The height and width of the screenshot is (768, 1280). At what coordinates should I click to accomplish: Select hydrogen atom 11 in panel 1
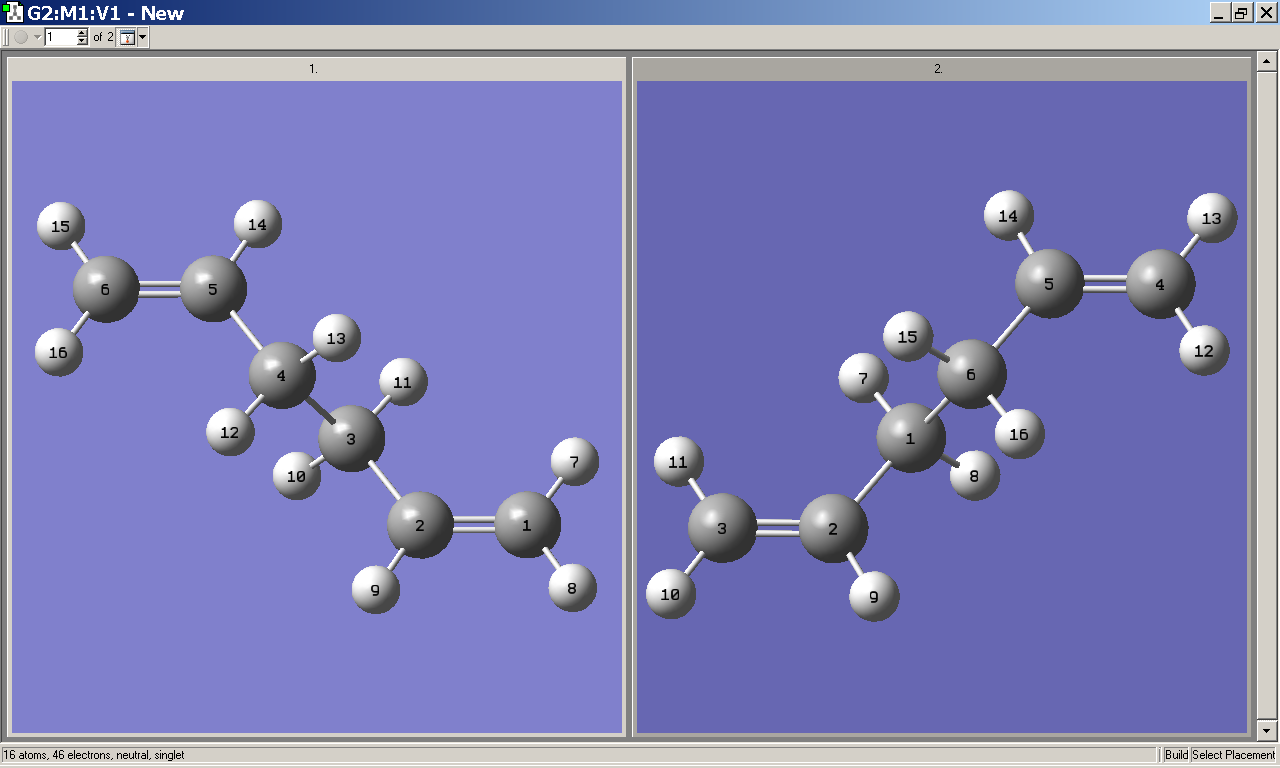(402, 382)
